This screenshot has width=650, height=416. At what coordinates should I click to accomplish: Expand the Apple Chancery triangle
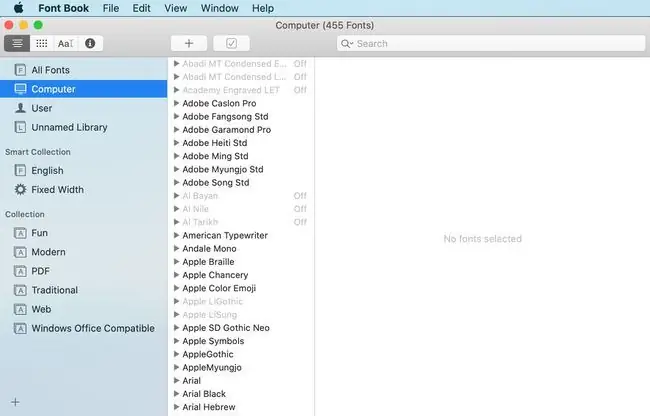176,275
